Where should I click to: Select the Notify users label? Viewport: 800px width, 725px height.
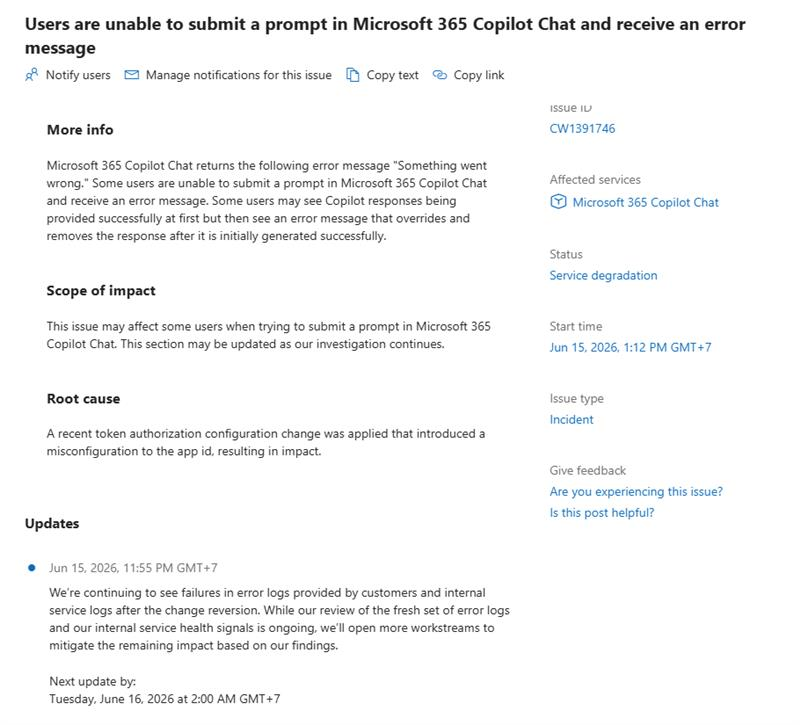tap(78, 75)
